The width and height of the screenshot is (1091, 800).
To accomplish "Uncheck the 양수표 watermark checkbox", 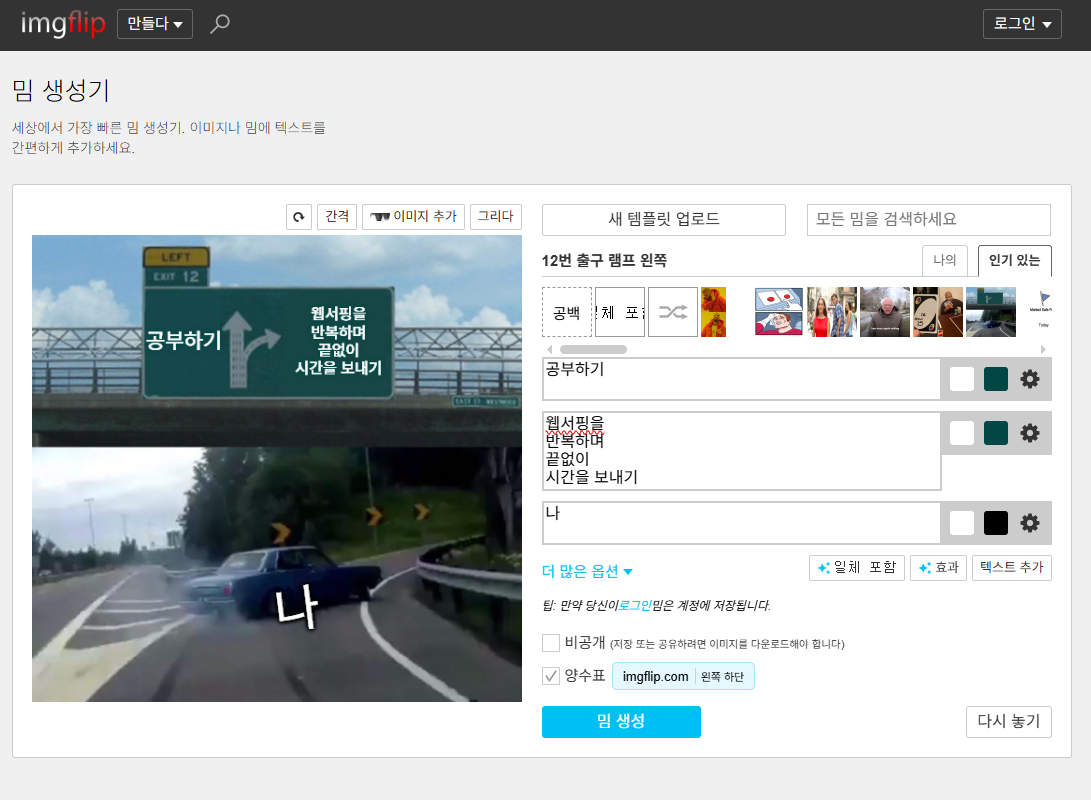I will tap(551, 676).
